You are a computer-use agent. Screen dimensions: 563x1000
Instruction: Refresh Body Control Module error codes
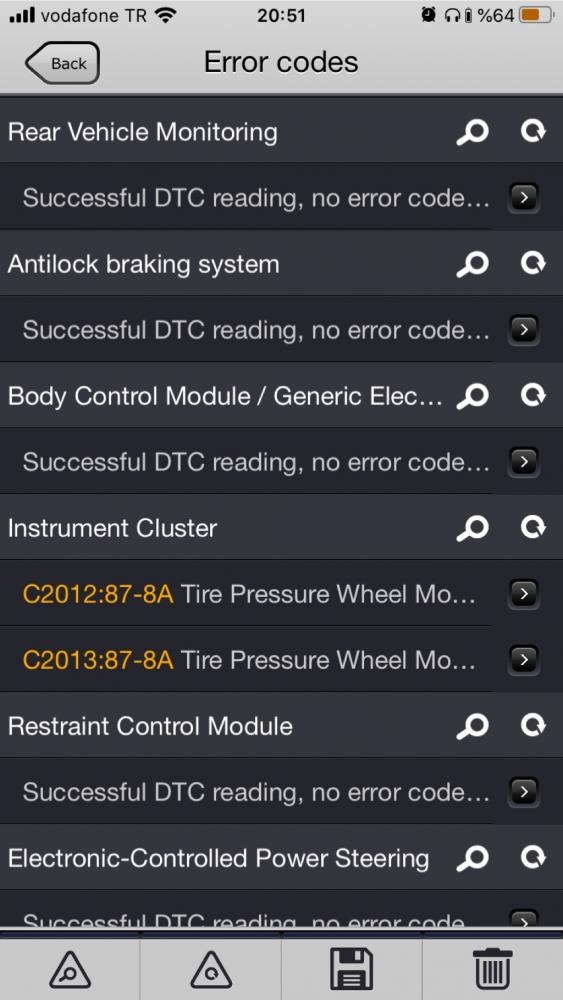[532, 395]
